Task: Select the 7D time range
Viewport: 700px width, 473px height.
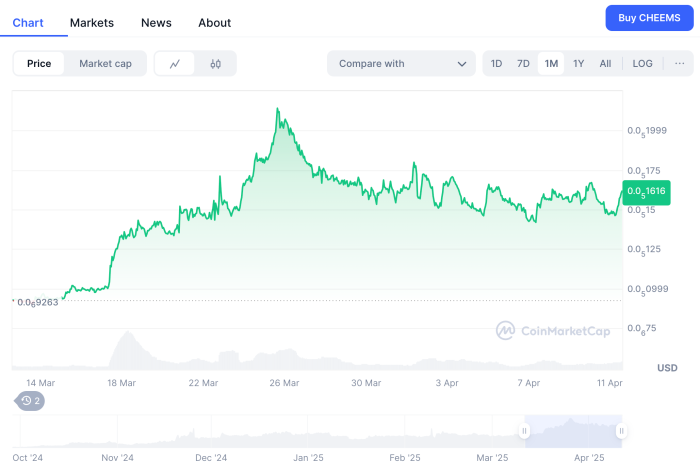Action: click(x=523, y=64)
